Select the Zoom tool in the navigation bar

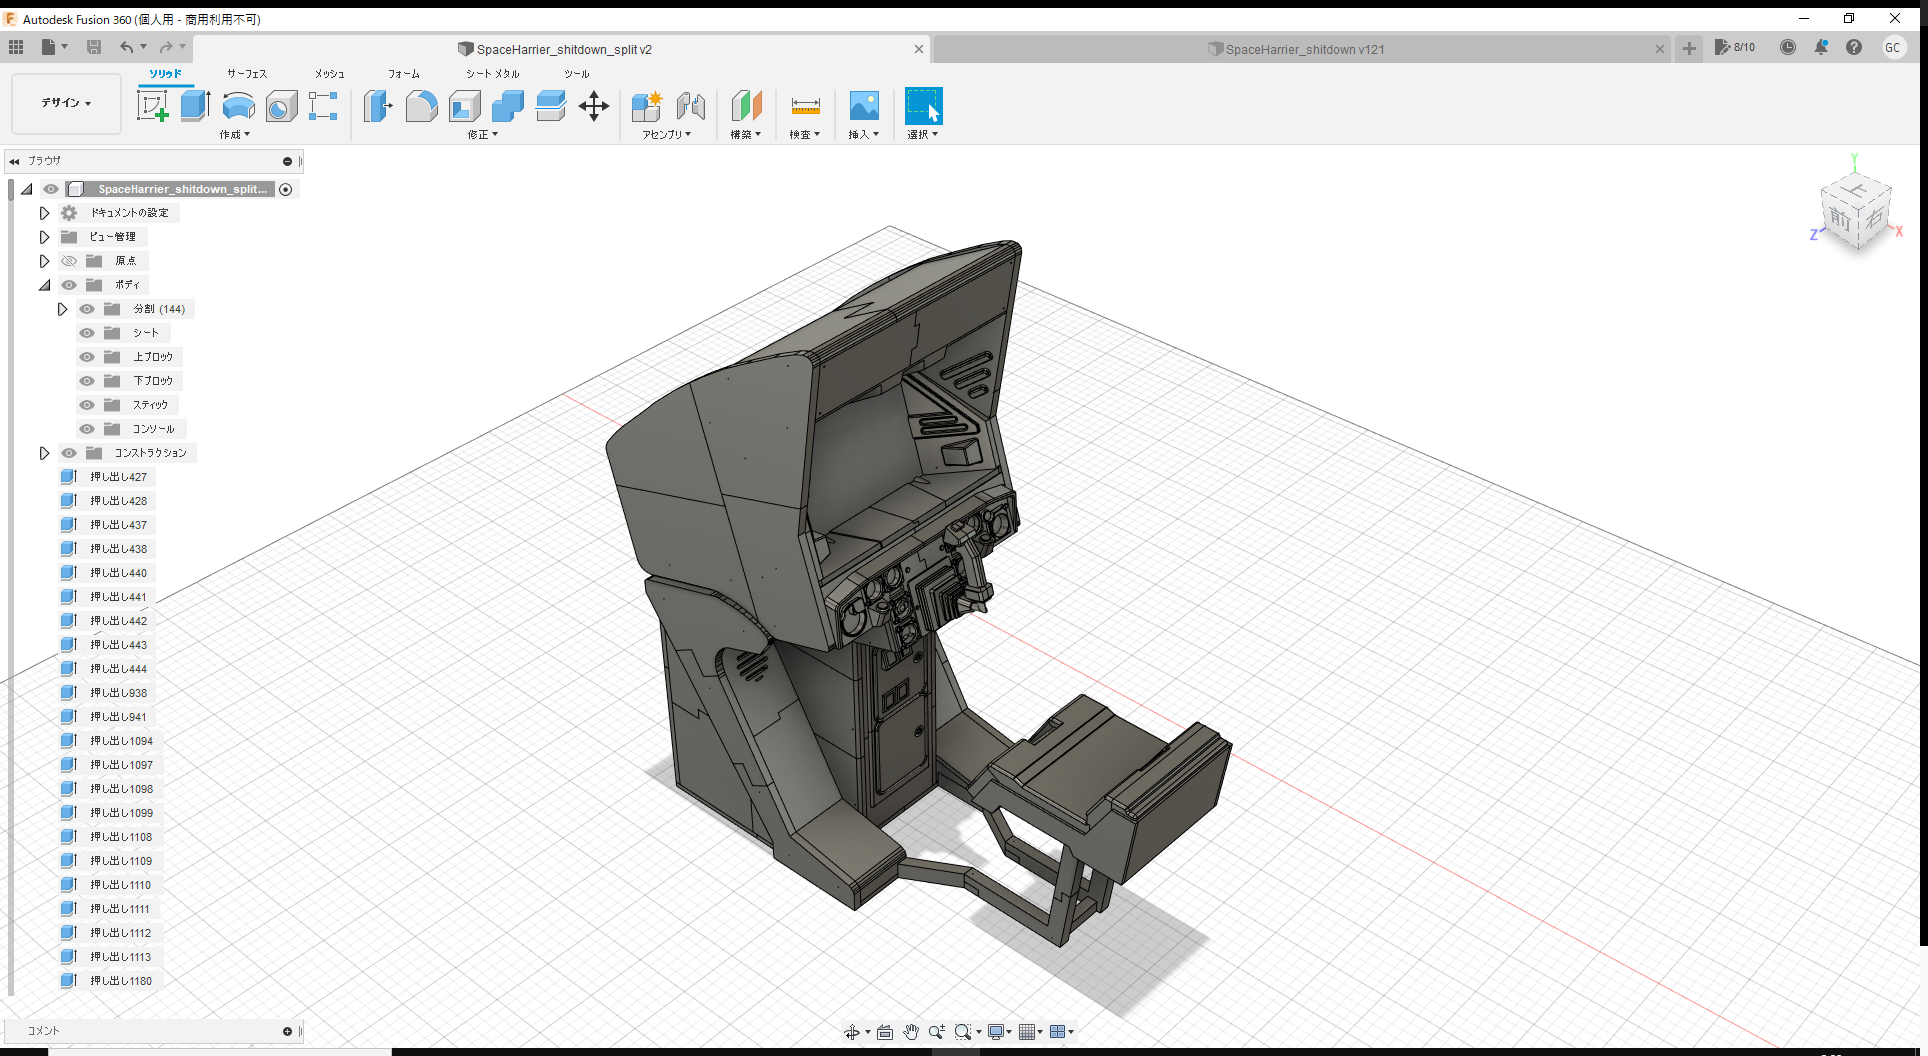coord(937,1031)
